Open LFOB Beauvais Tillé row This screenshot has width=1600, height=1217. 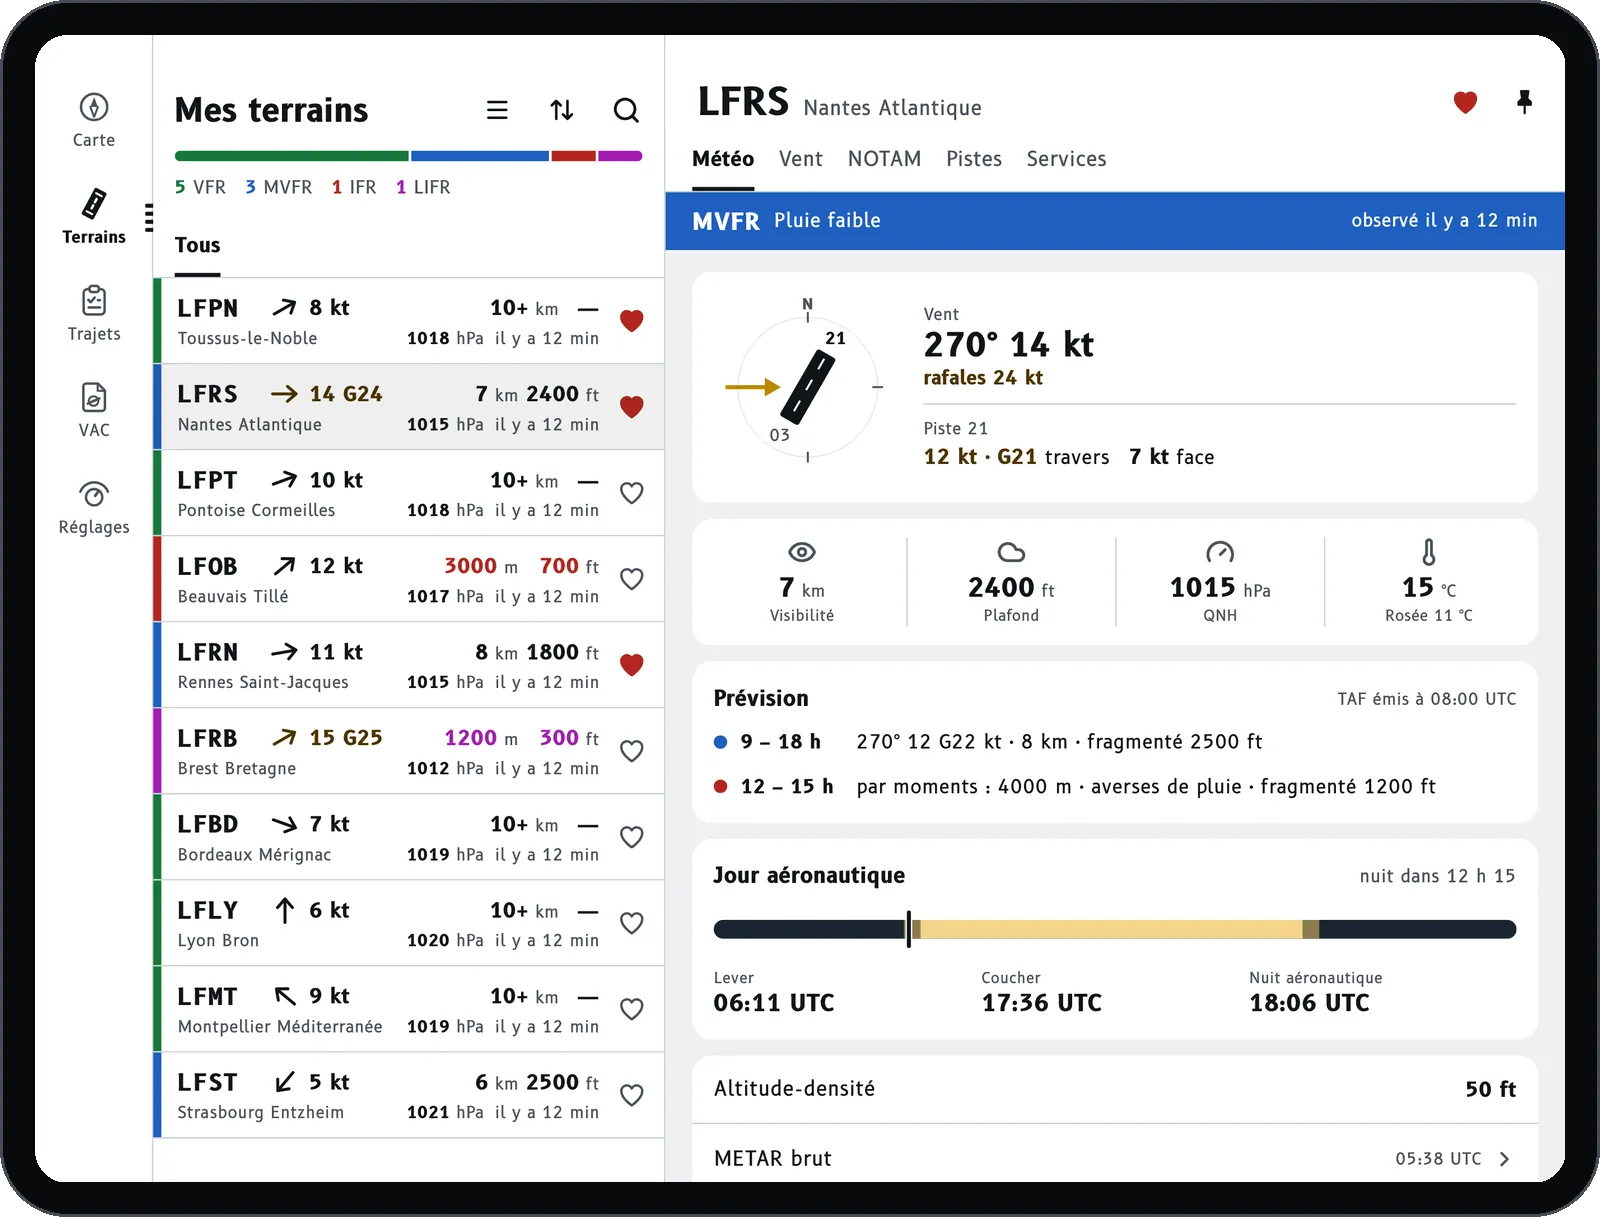[409, 579]
